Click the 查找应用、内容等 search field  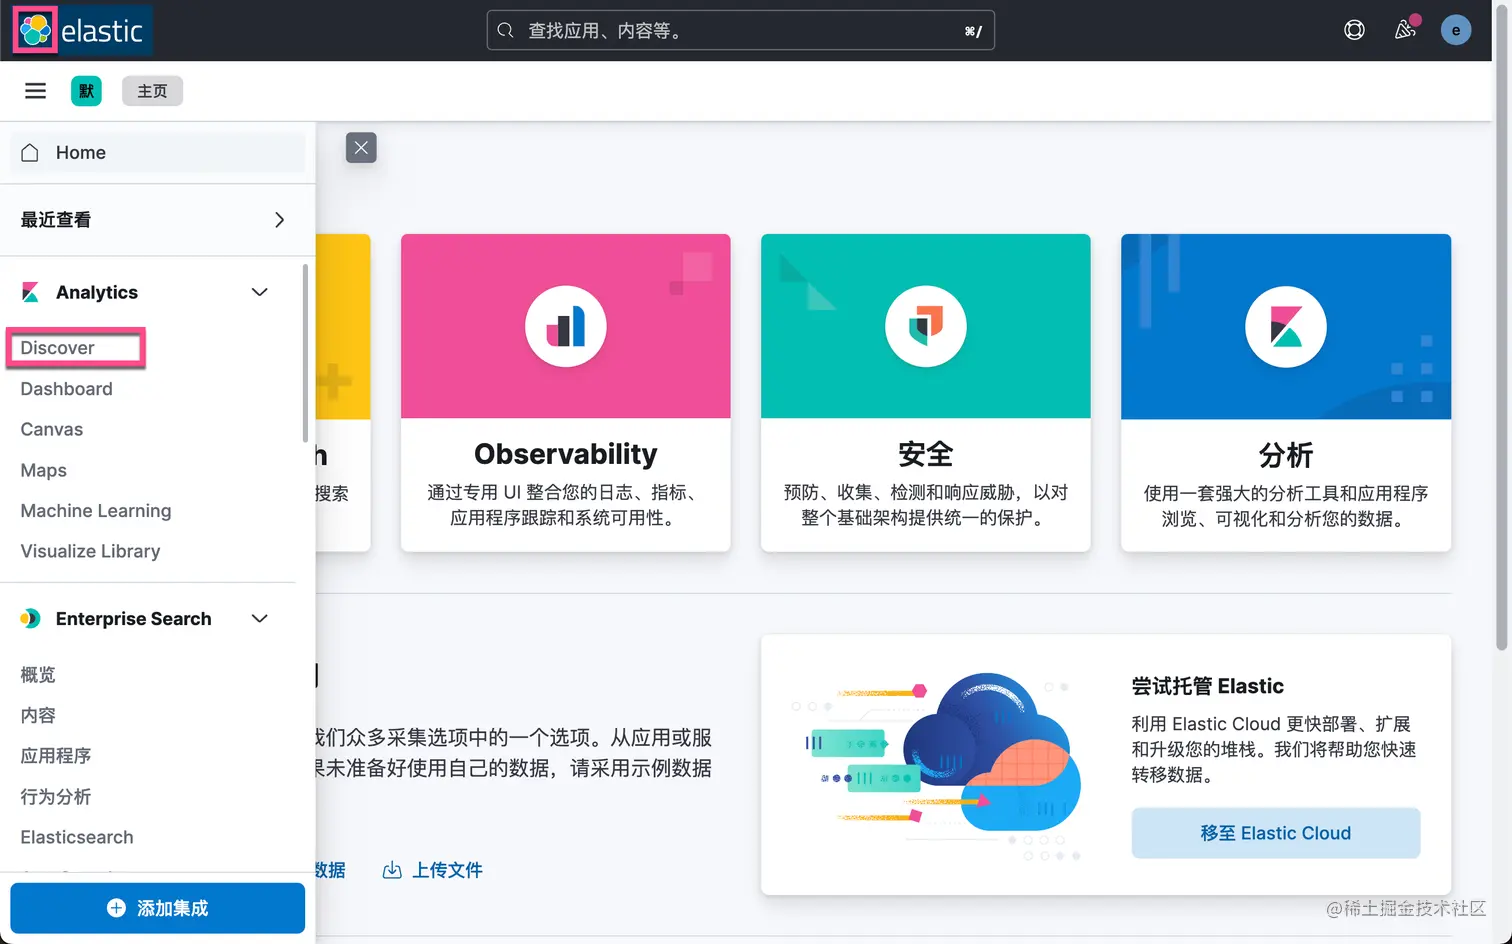tap(740, 30)
